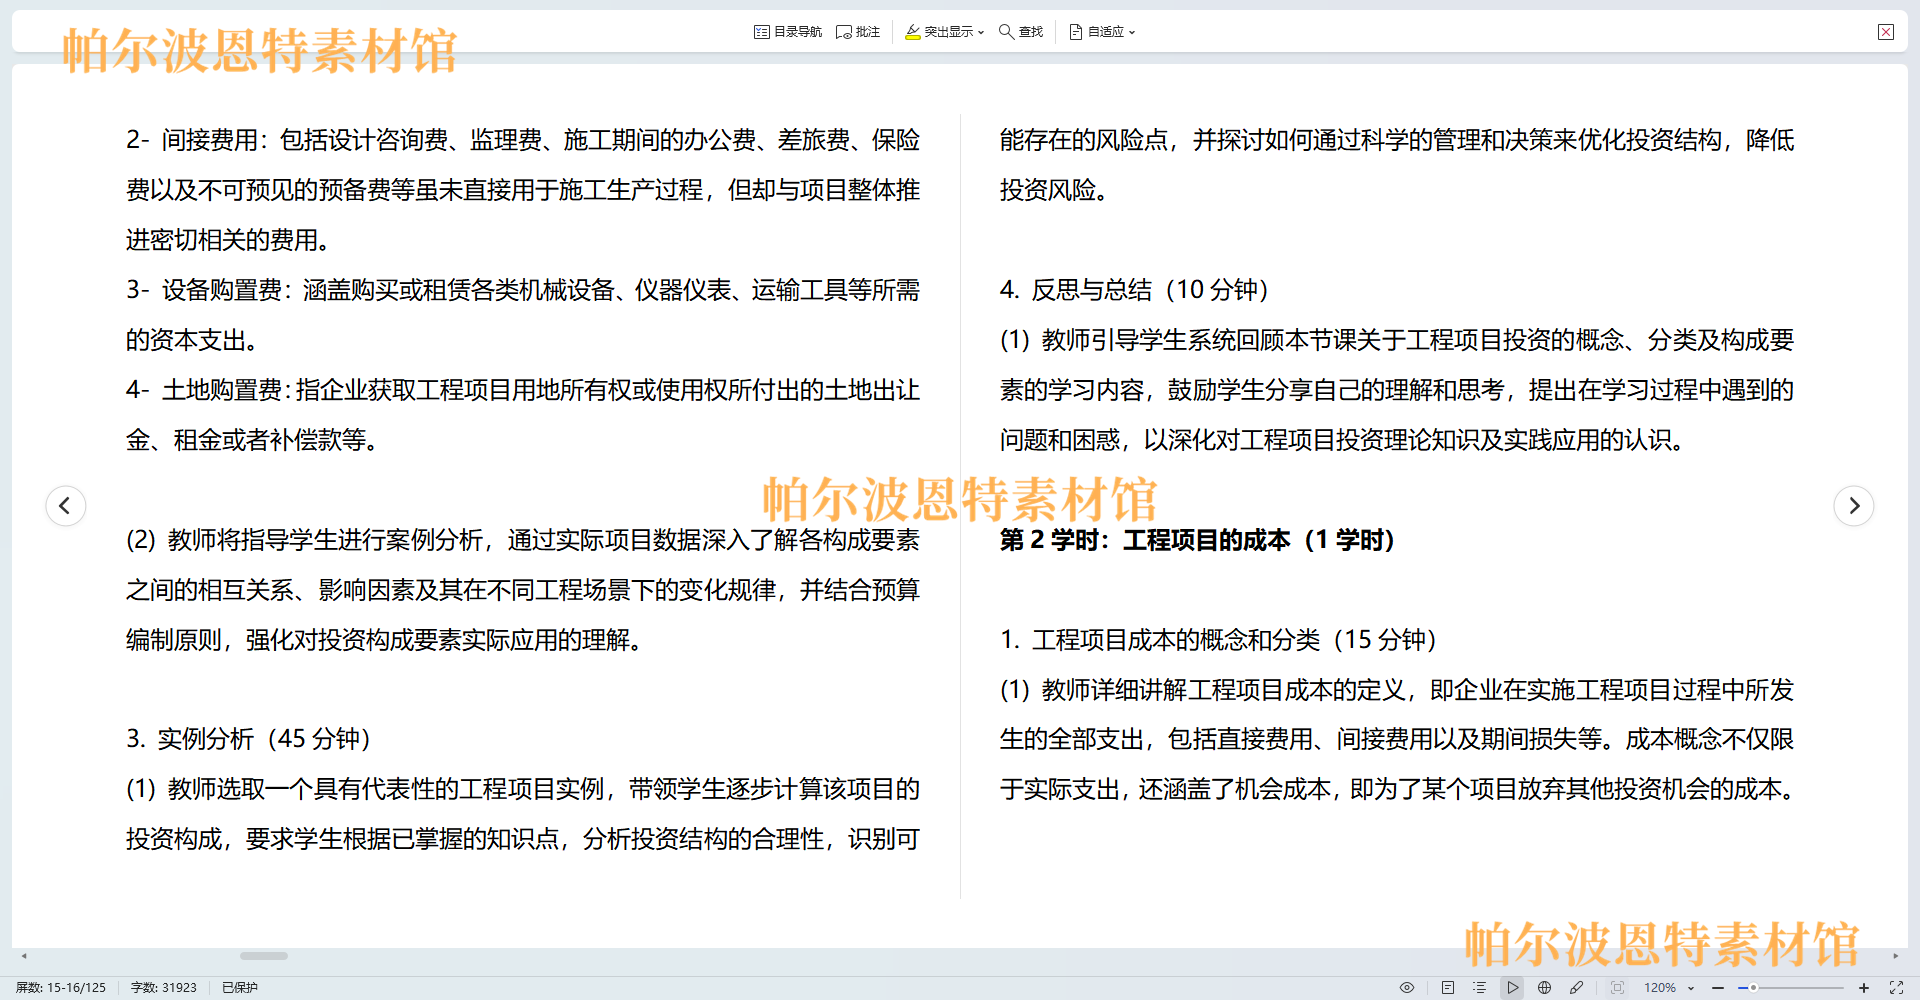Switch to page layout view icon

pyautogui.click(x=1448, y=987)
